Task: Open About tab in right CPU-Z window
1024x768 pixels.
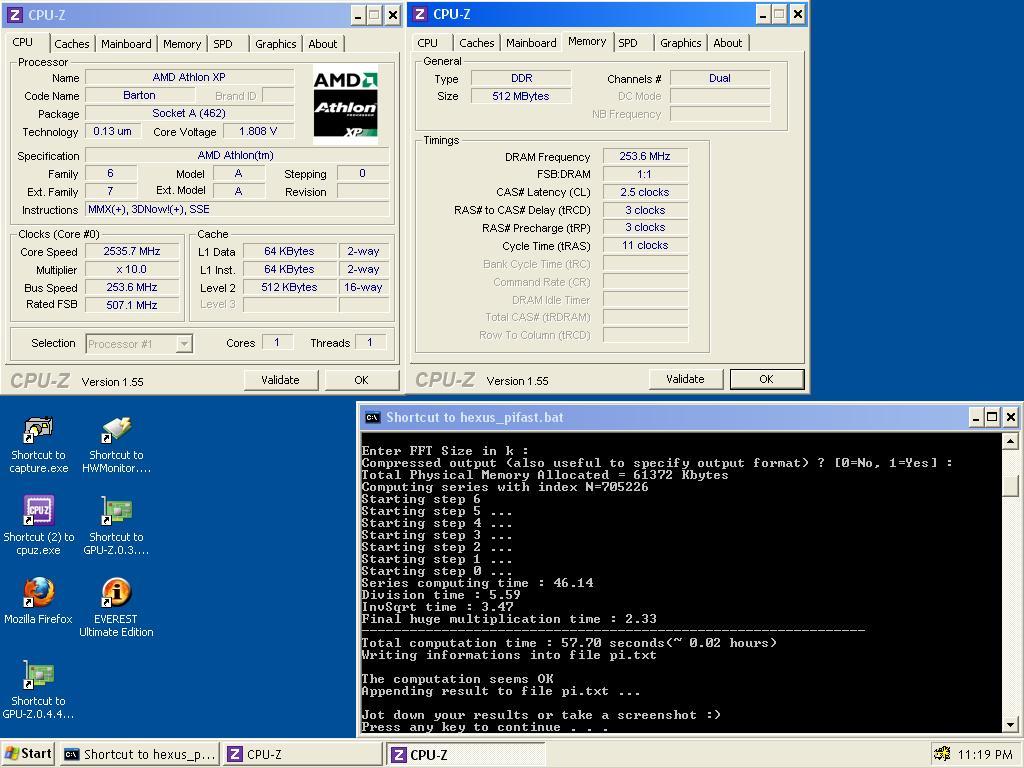Action: coord(728,43)
